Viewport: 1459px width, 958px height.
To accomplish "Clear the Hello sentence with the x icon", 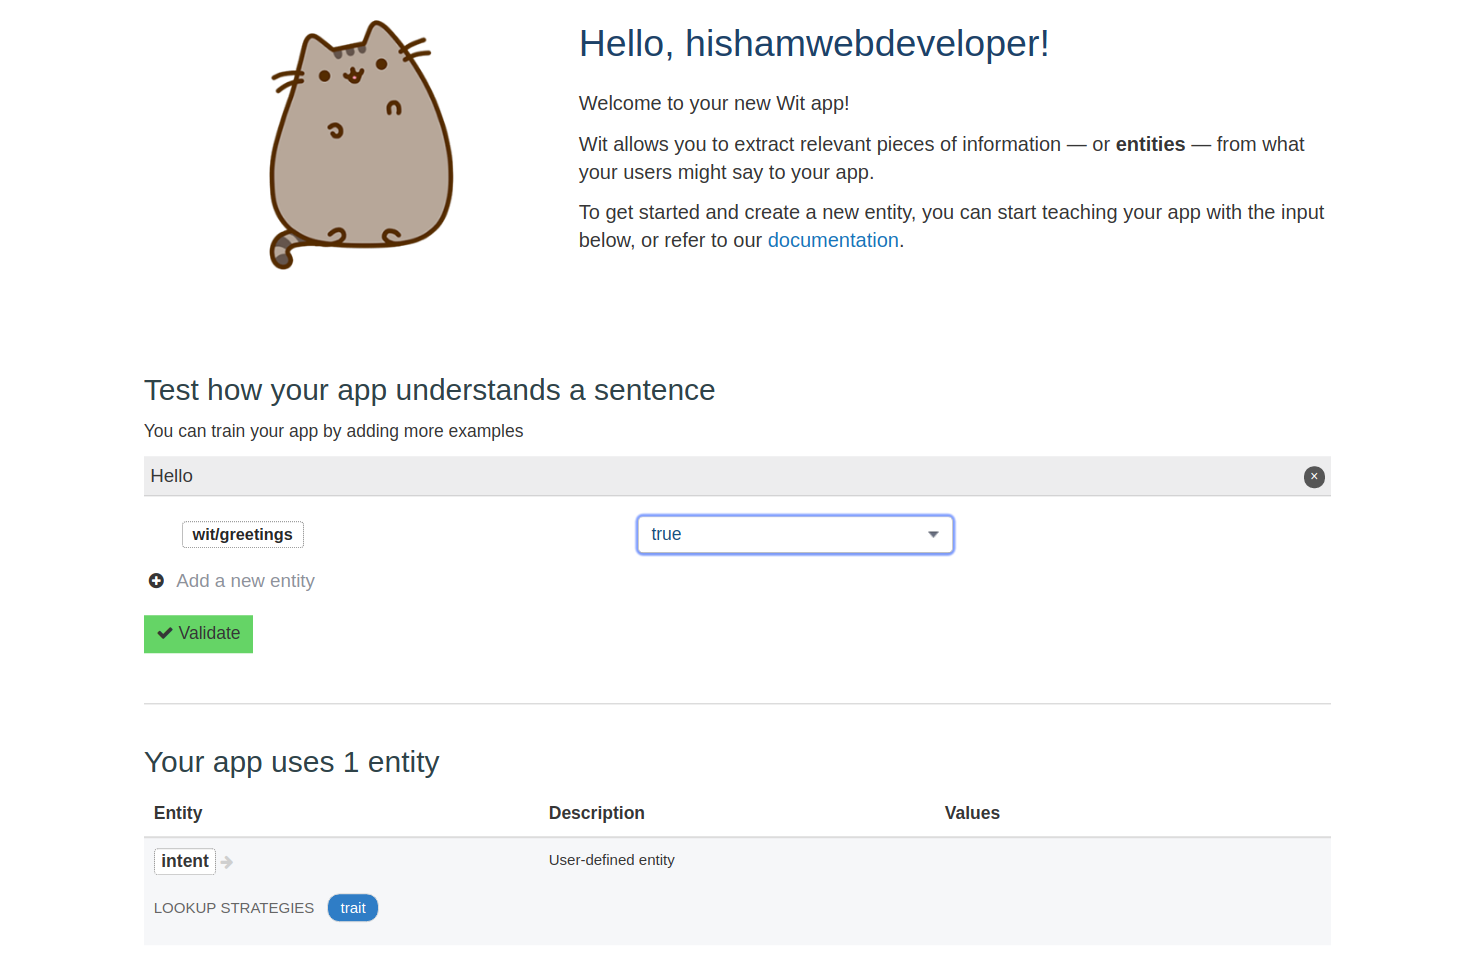I will click(1314, 477).
